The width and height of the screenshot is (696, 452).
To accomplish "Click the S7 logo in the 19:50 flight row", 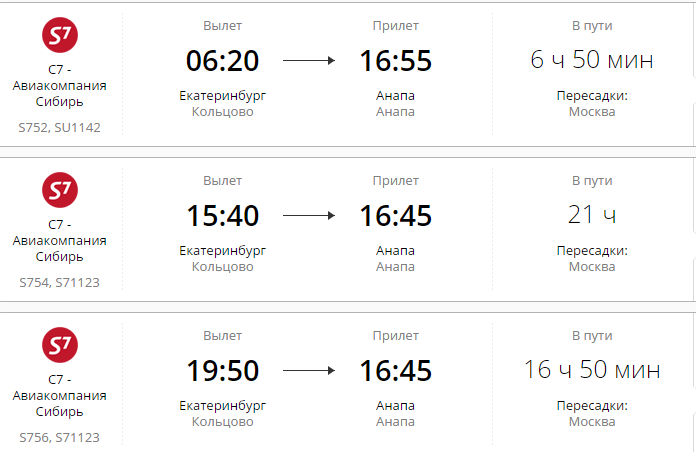I will pos(59,345).
